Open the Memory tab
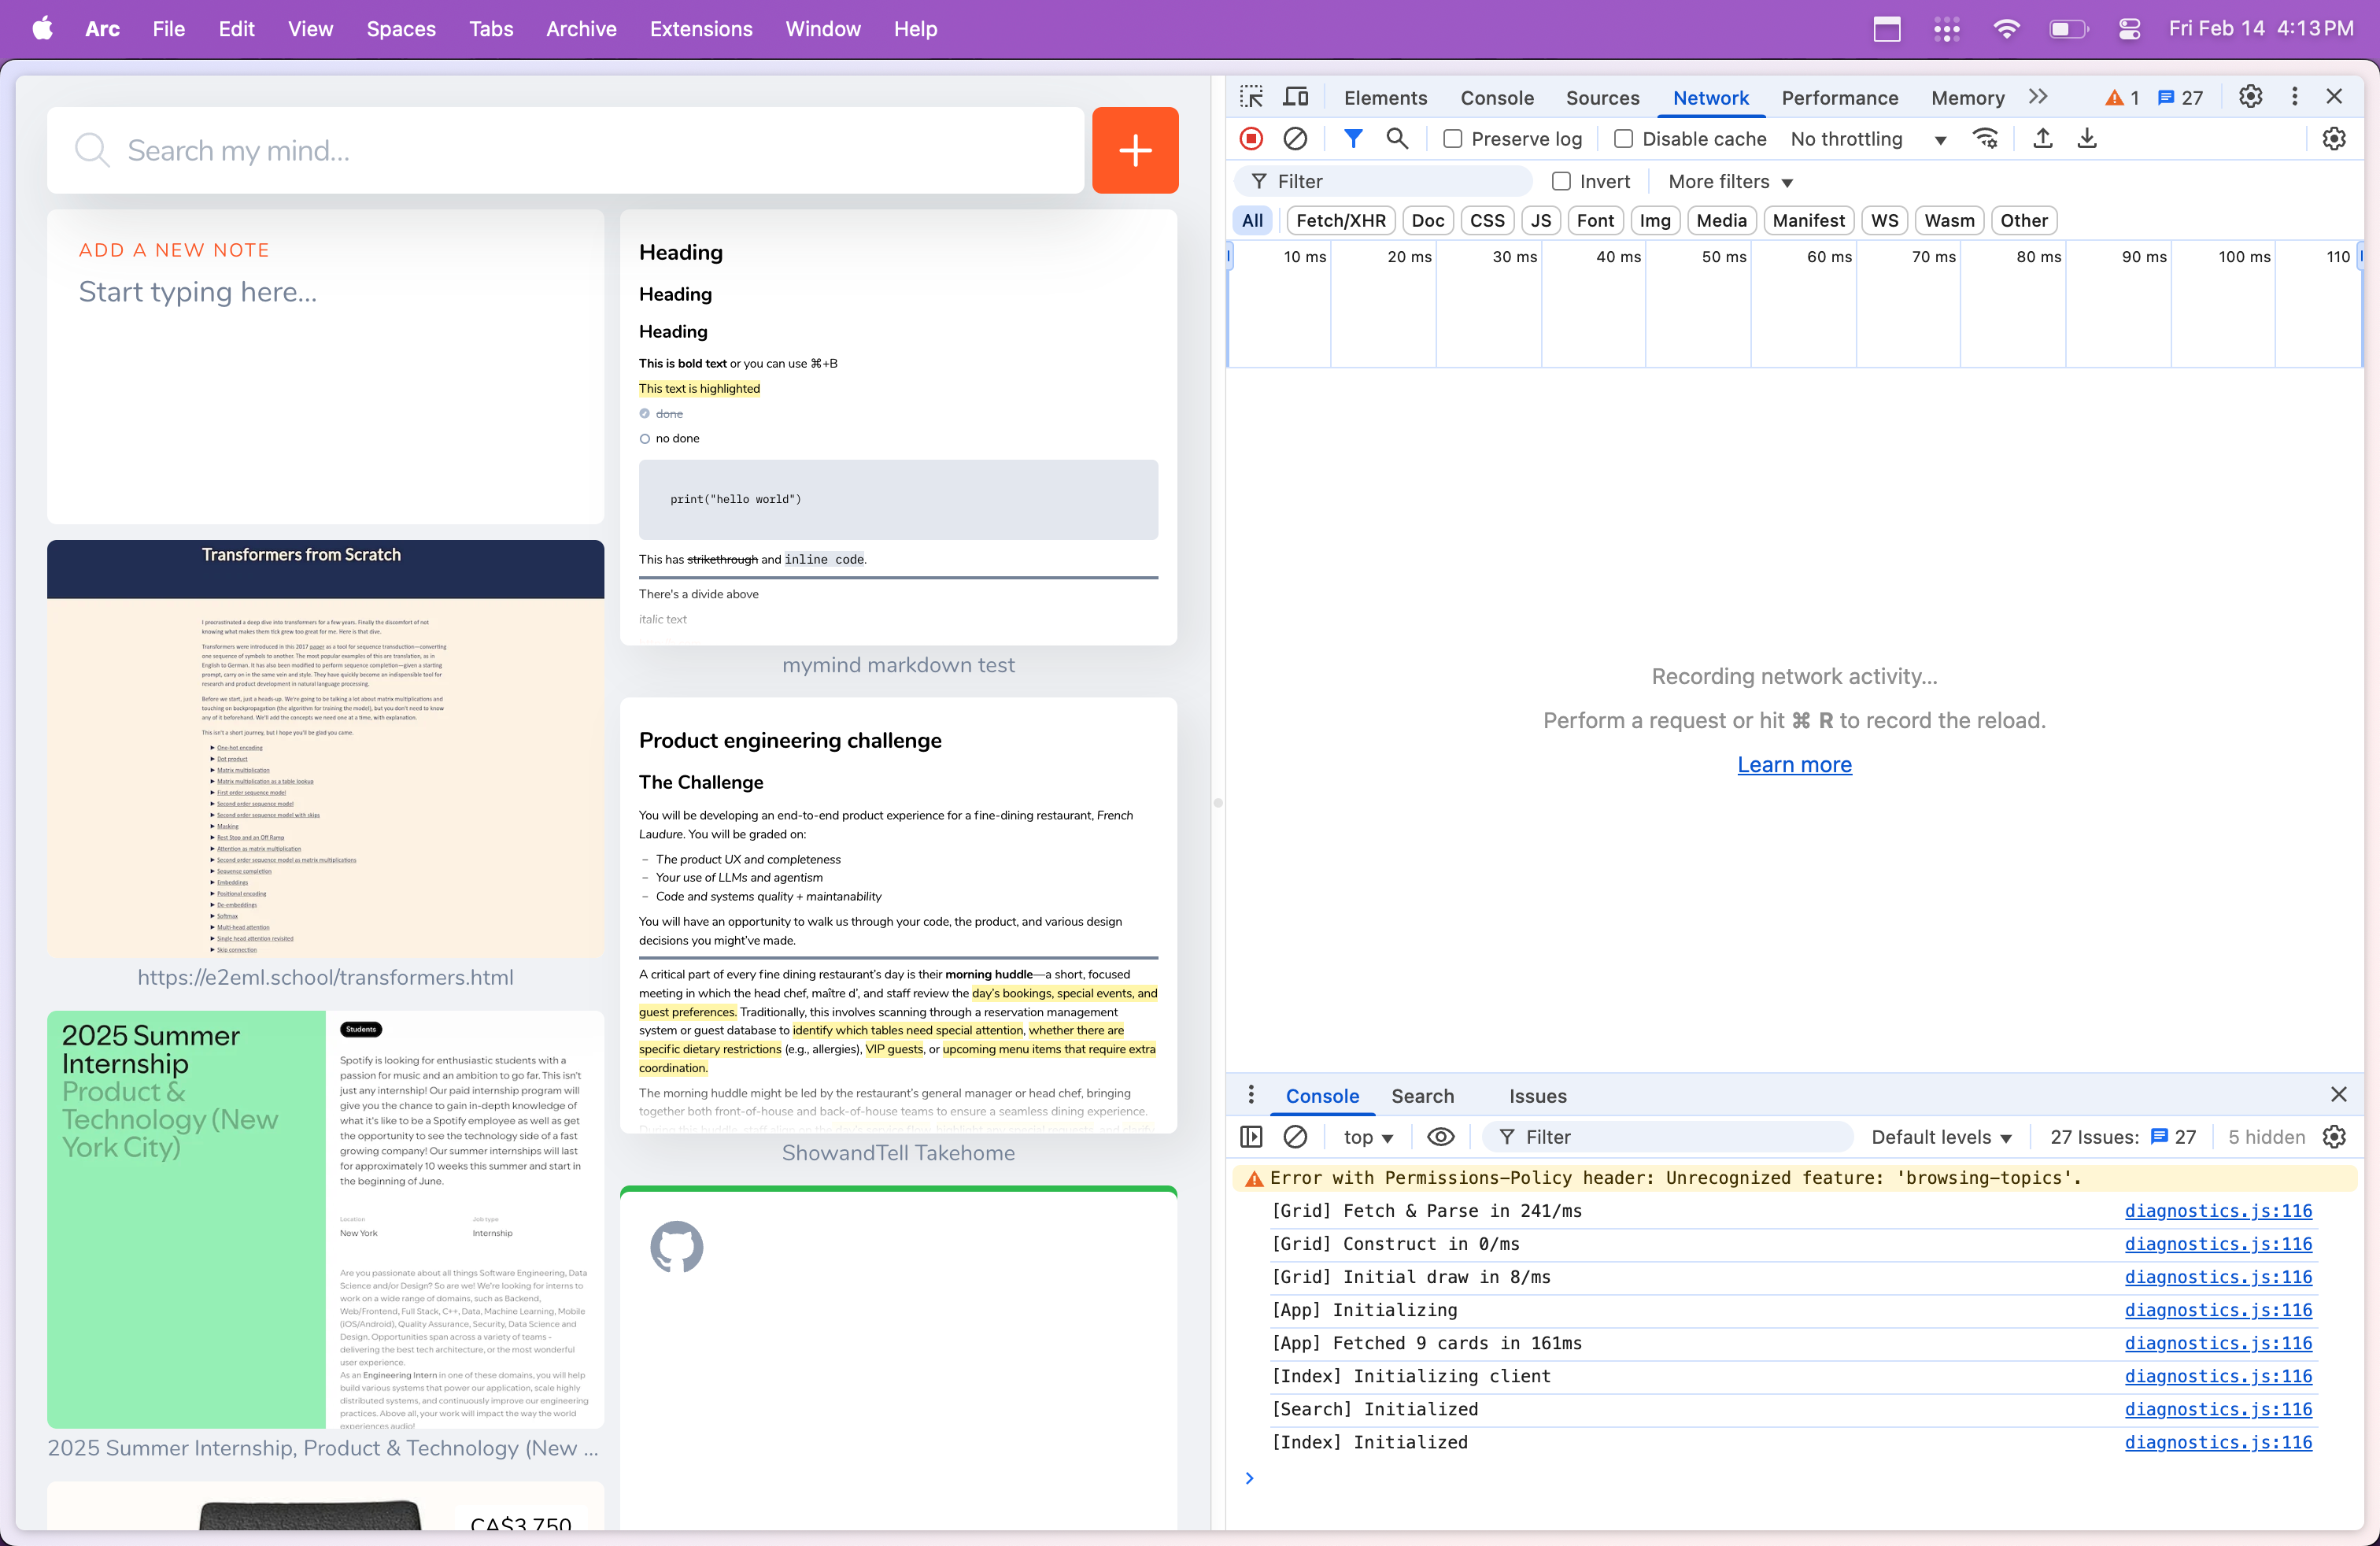 pos(1967,98)
